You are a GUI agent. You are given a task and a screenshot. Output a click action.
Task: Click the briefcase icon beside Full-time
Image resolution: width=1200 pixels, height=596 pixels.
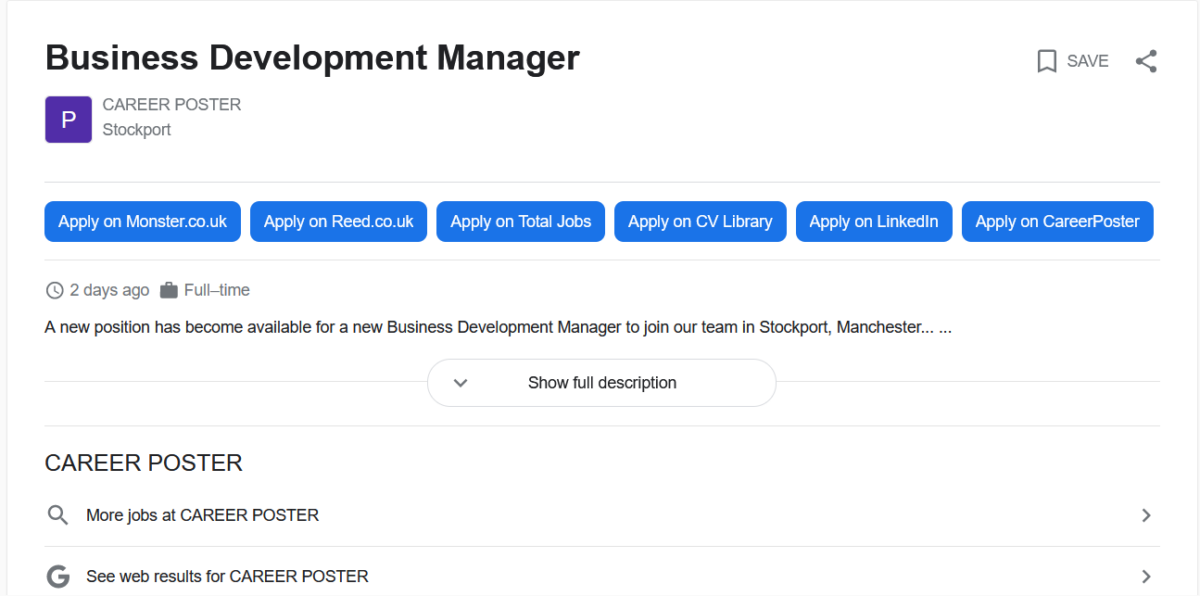(168, 290)
